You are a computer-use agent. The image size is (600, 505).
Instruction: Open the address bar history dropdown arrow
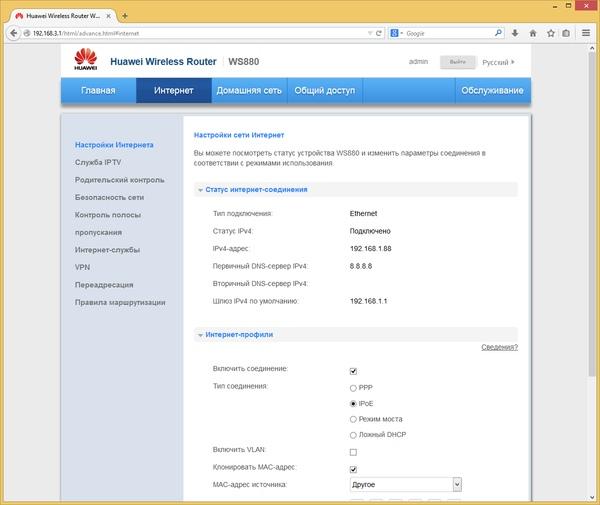tap(370, 33)
